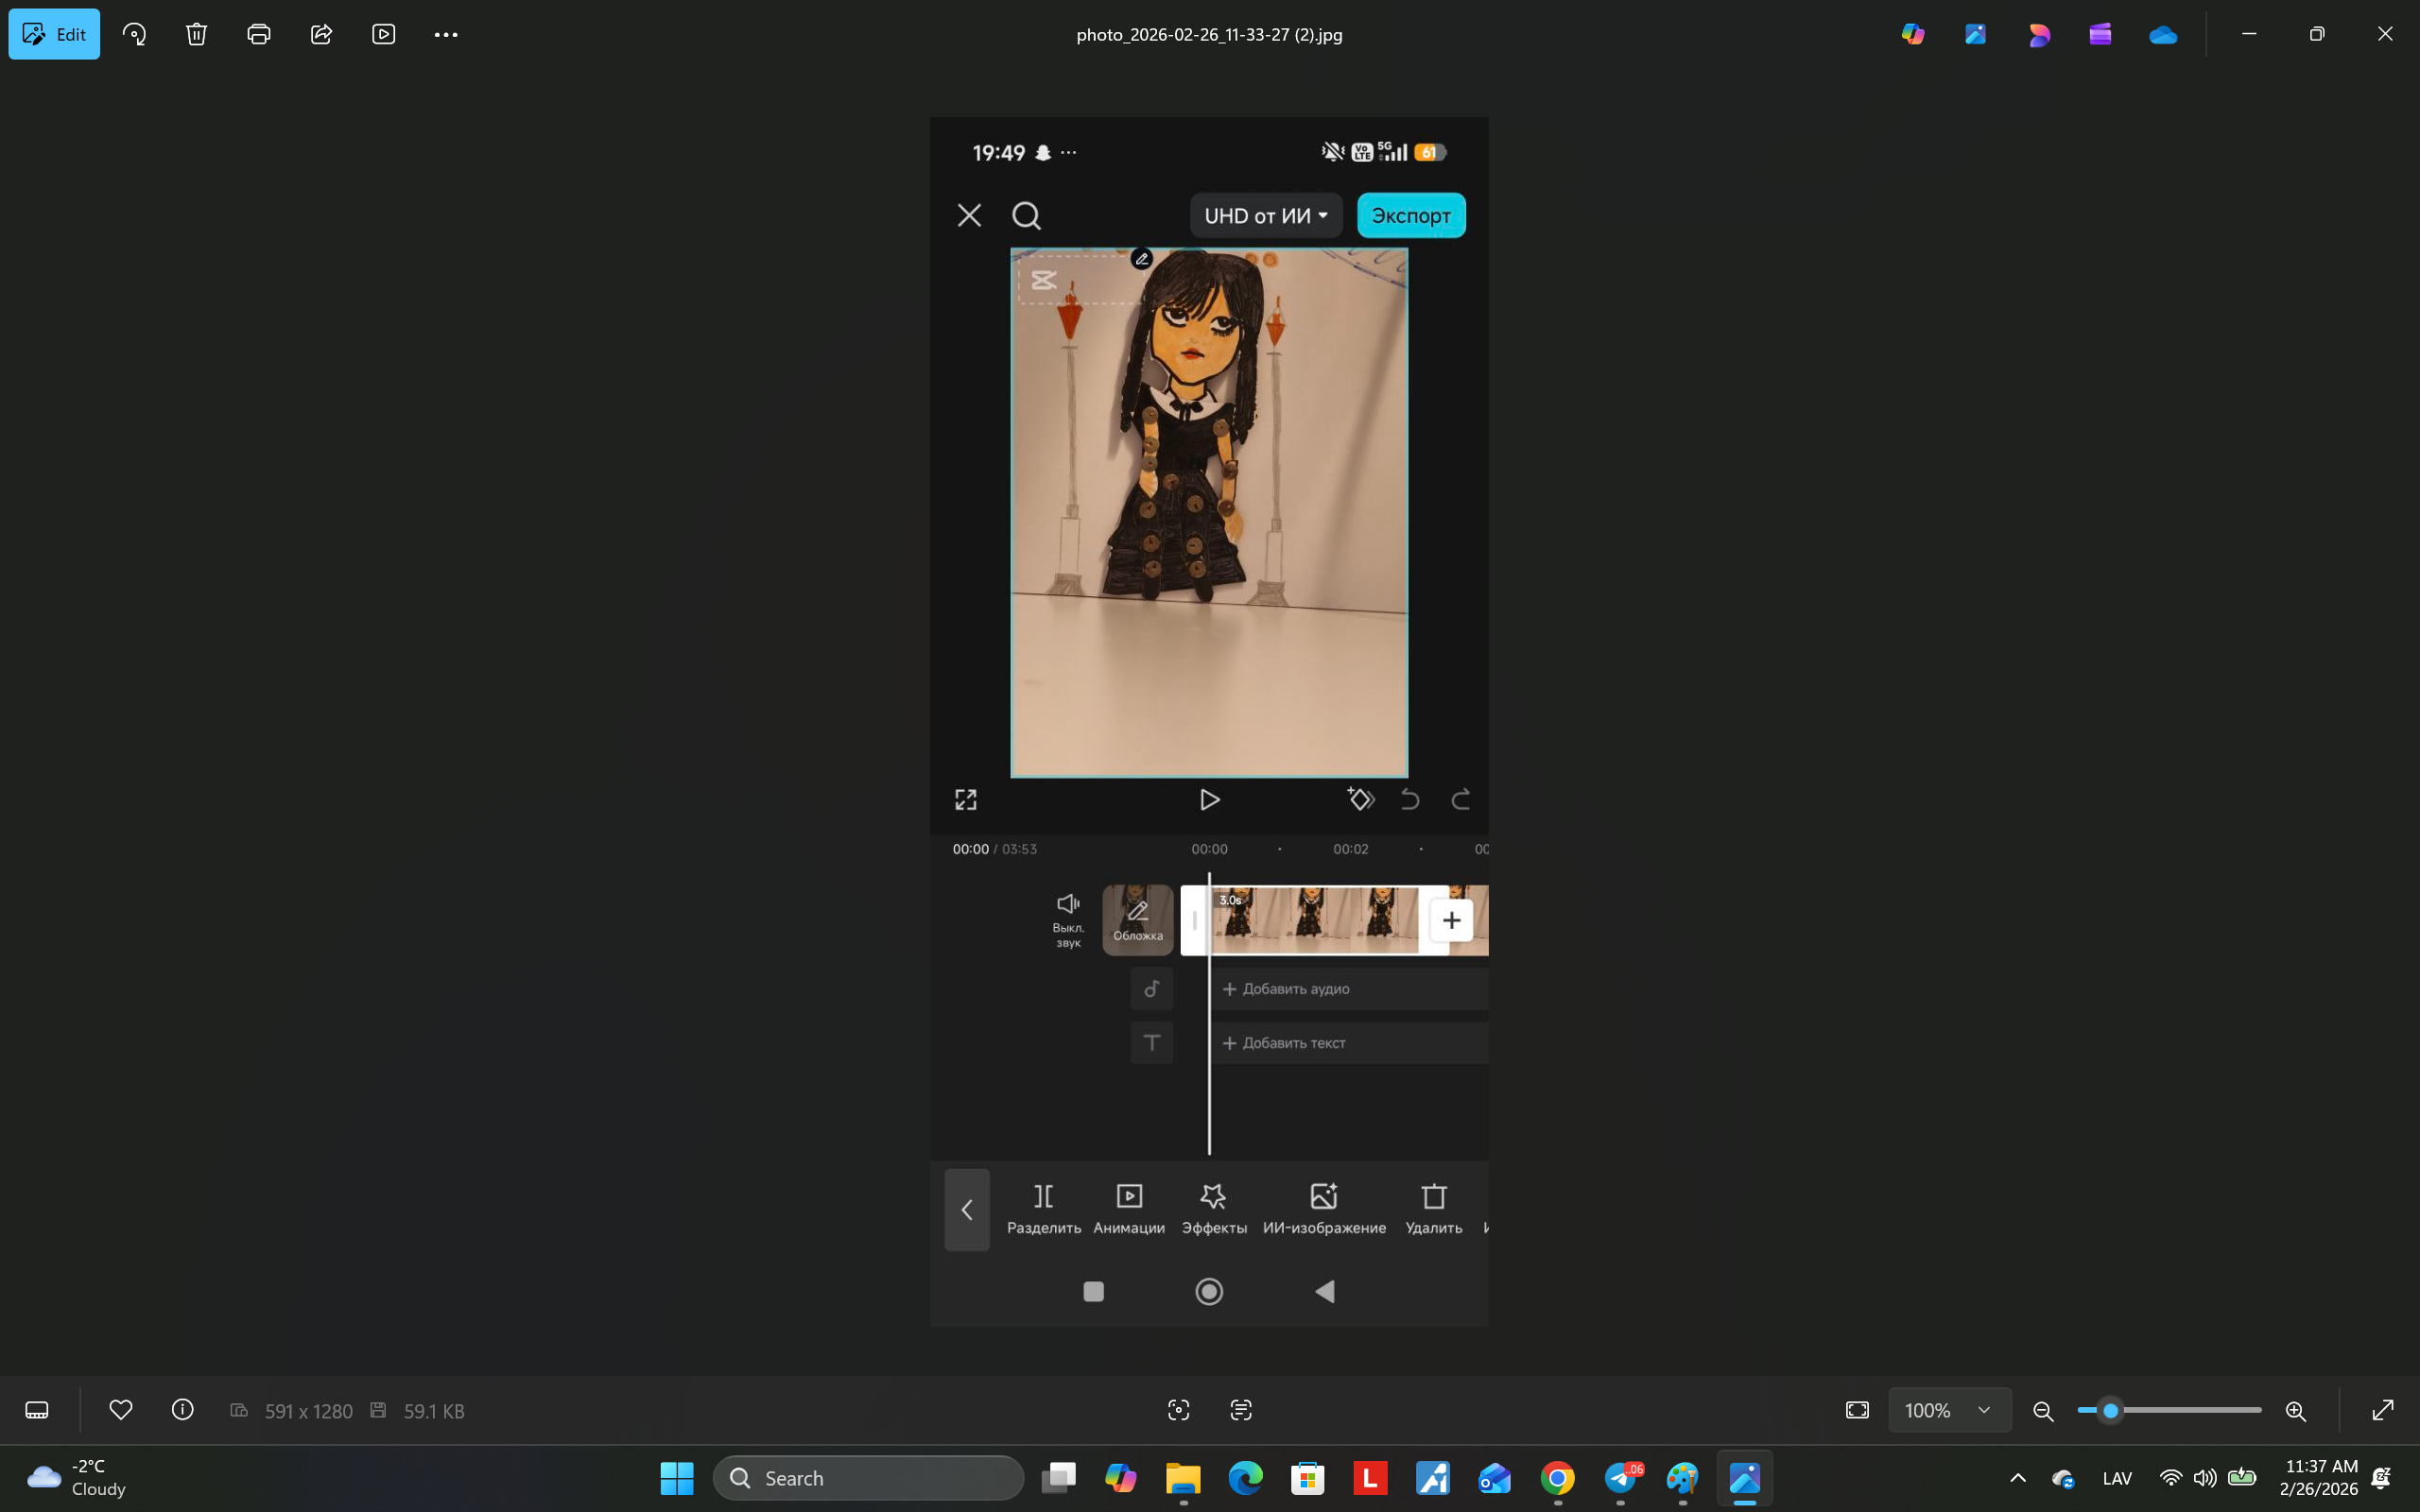The width and height of the screenshot is (2420, 1512).
Task: Scan text in image with OCR icon
Action: [1241, 1410]
